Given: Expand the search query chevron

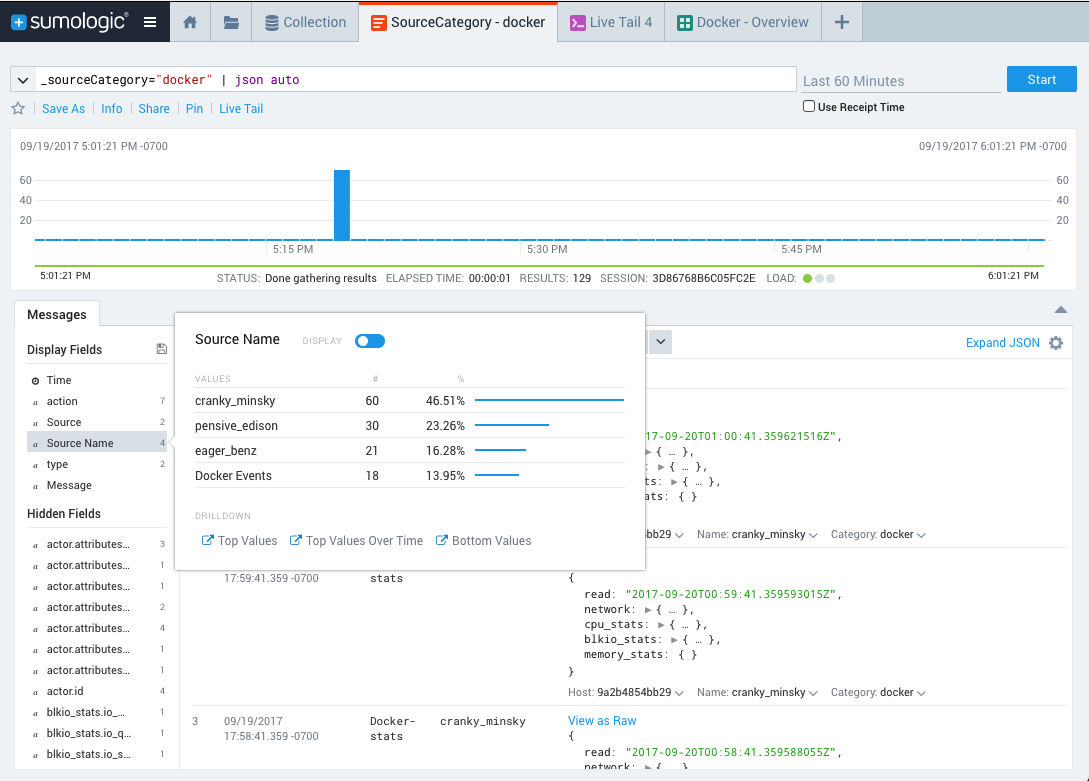Looking at the screenshot, I should tap(22, 78).
